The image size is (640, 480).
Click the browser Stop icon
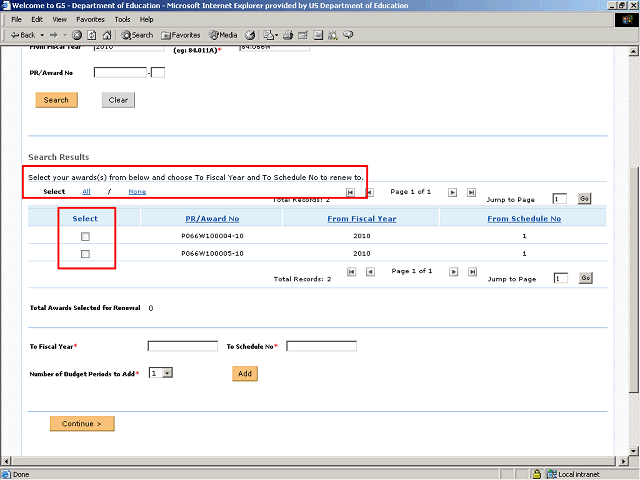click(x=77, y=35)
